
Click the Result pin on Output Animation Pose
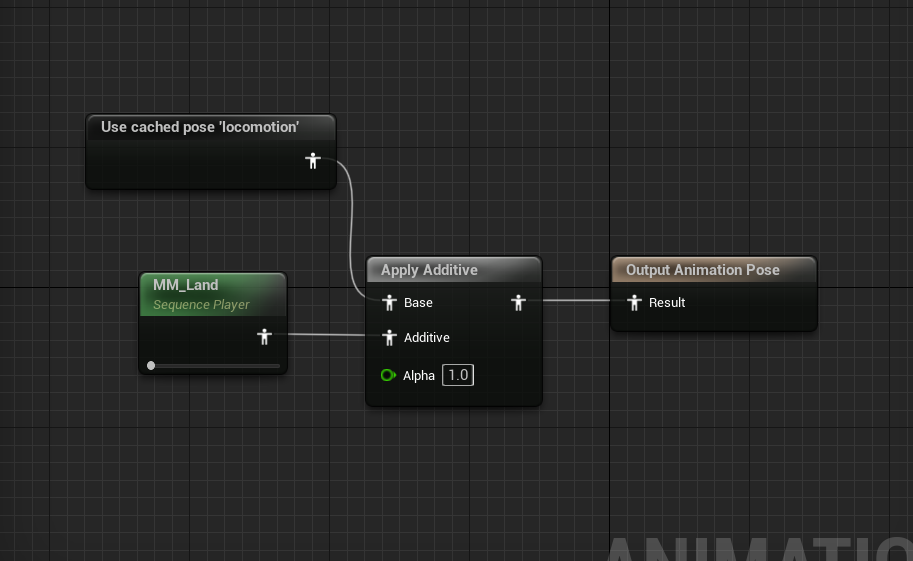click(635, 302)
